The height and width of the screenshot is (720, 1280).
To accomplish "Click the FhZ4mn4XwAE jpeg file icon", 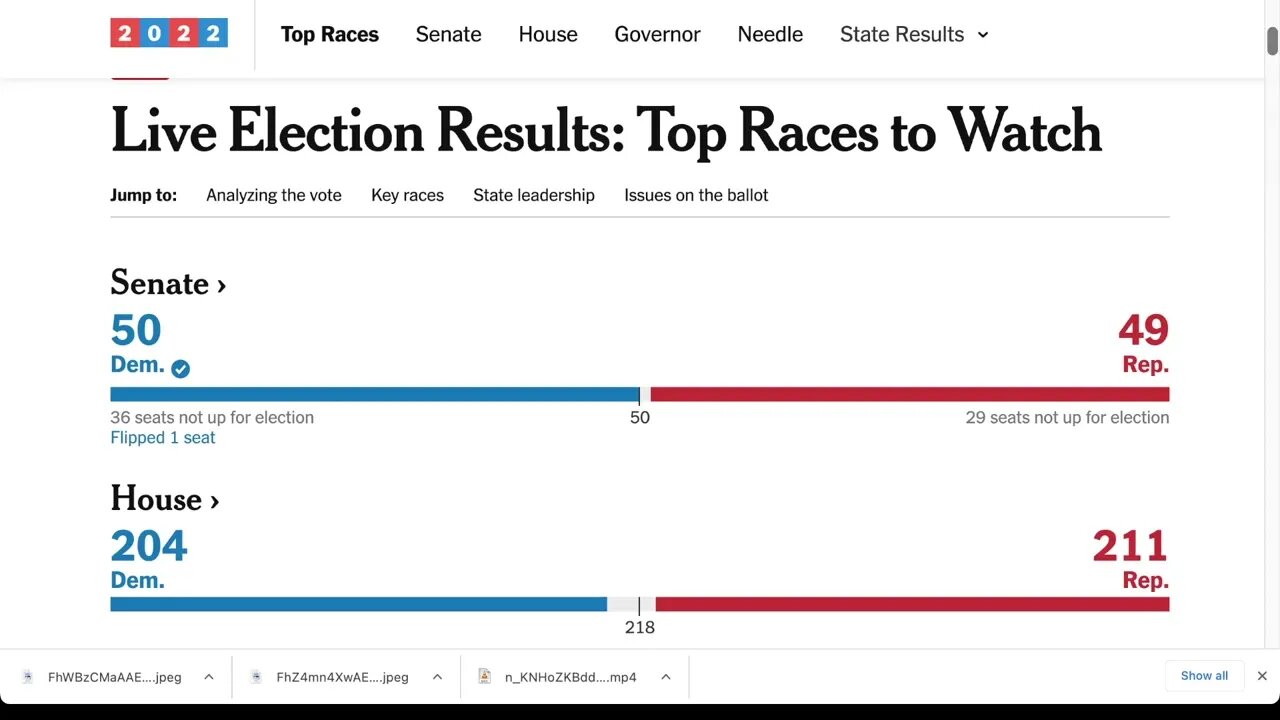I will click(x=256, y=677).
